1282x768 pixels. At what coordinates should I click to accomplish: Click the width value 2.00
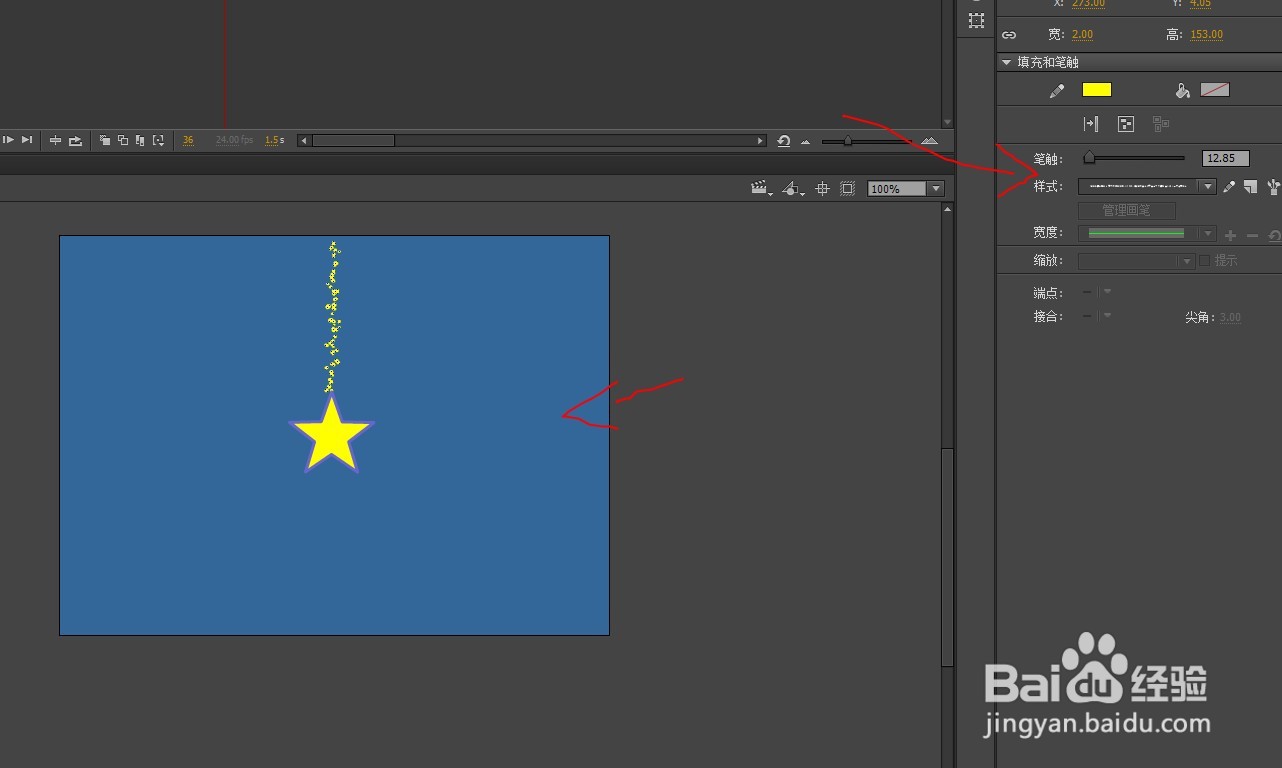point(1082,34)
